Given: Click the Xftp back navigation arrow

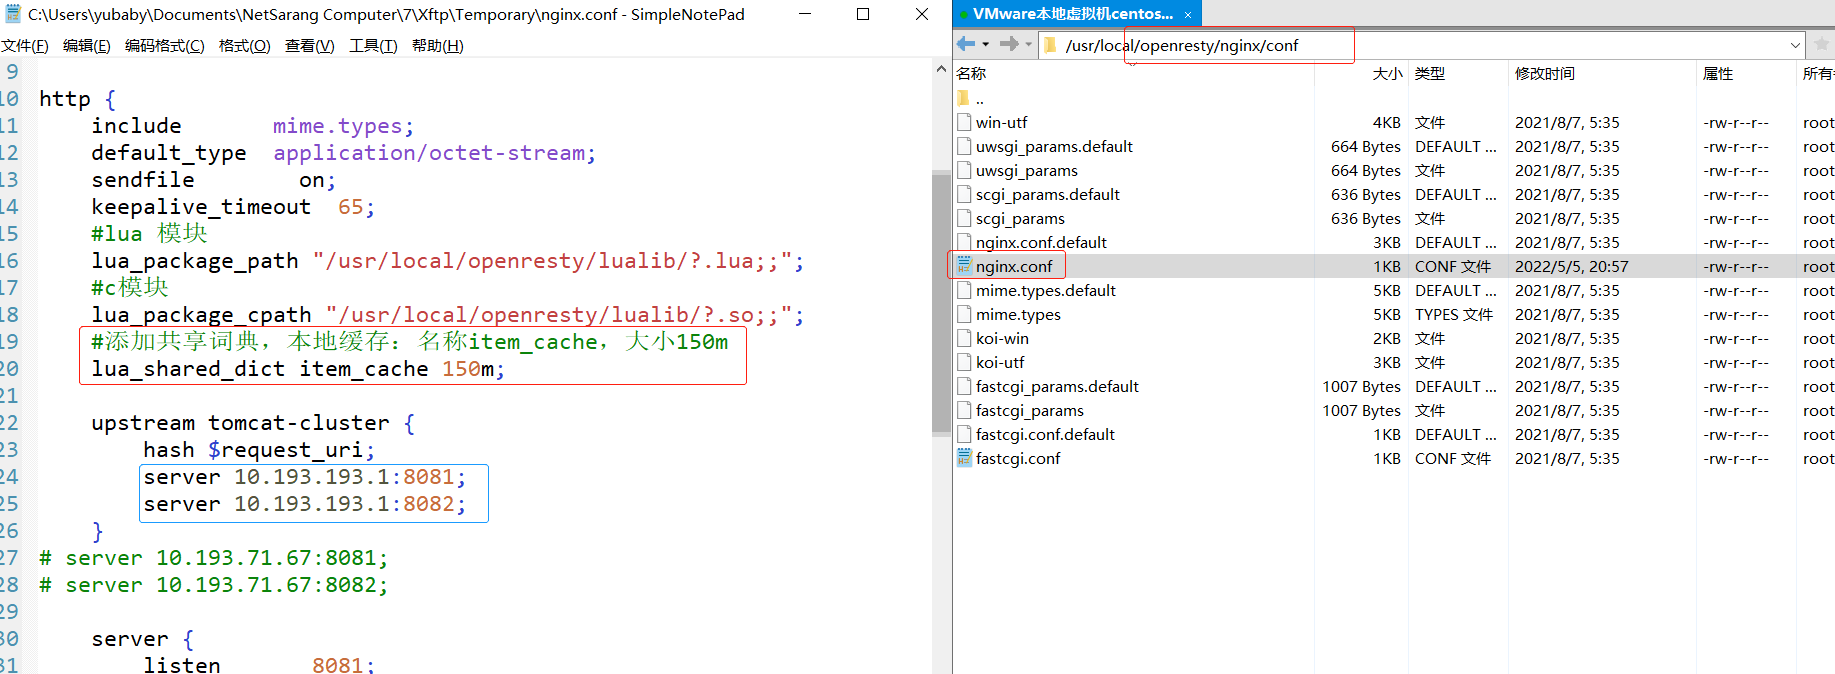Looking at the screenshot, I should [966, 44].
